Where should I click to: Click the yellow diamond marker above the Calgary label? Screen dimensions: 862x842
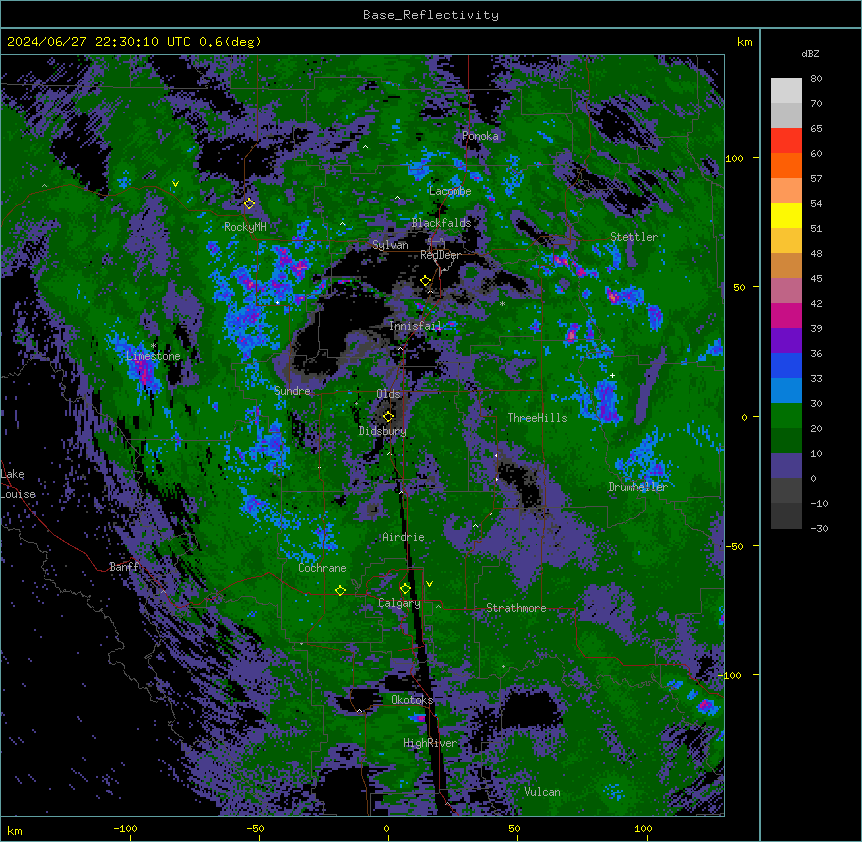point(405,589)
